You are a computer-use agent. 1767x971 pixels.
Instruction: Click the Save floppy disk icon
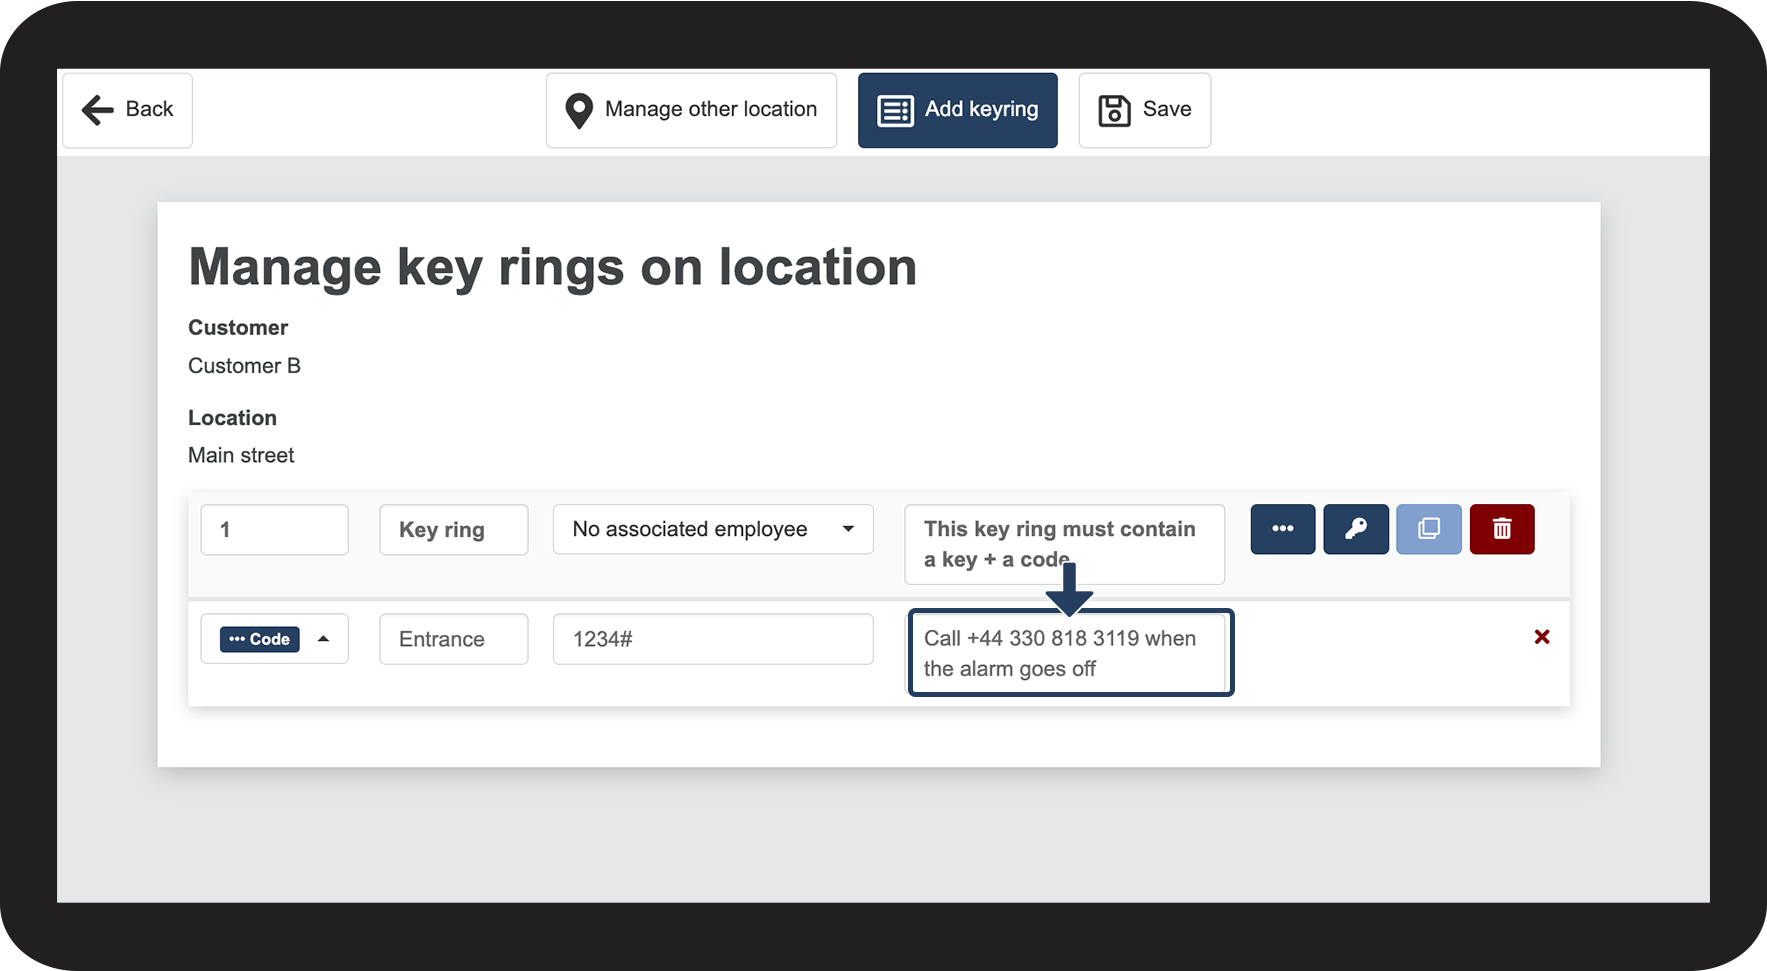[1114, 111]
